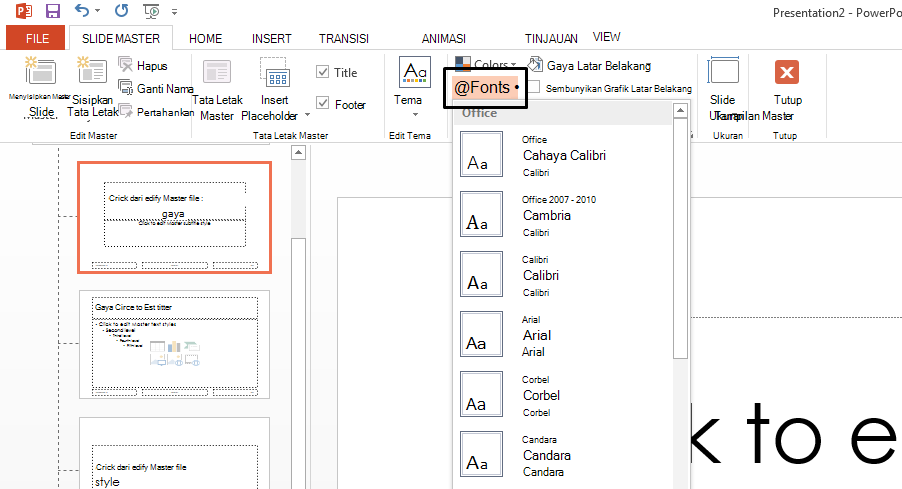Click the Office heading in fonts list
This screenshot has width=902, height=489.
479,113
